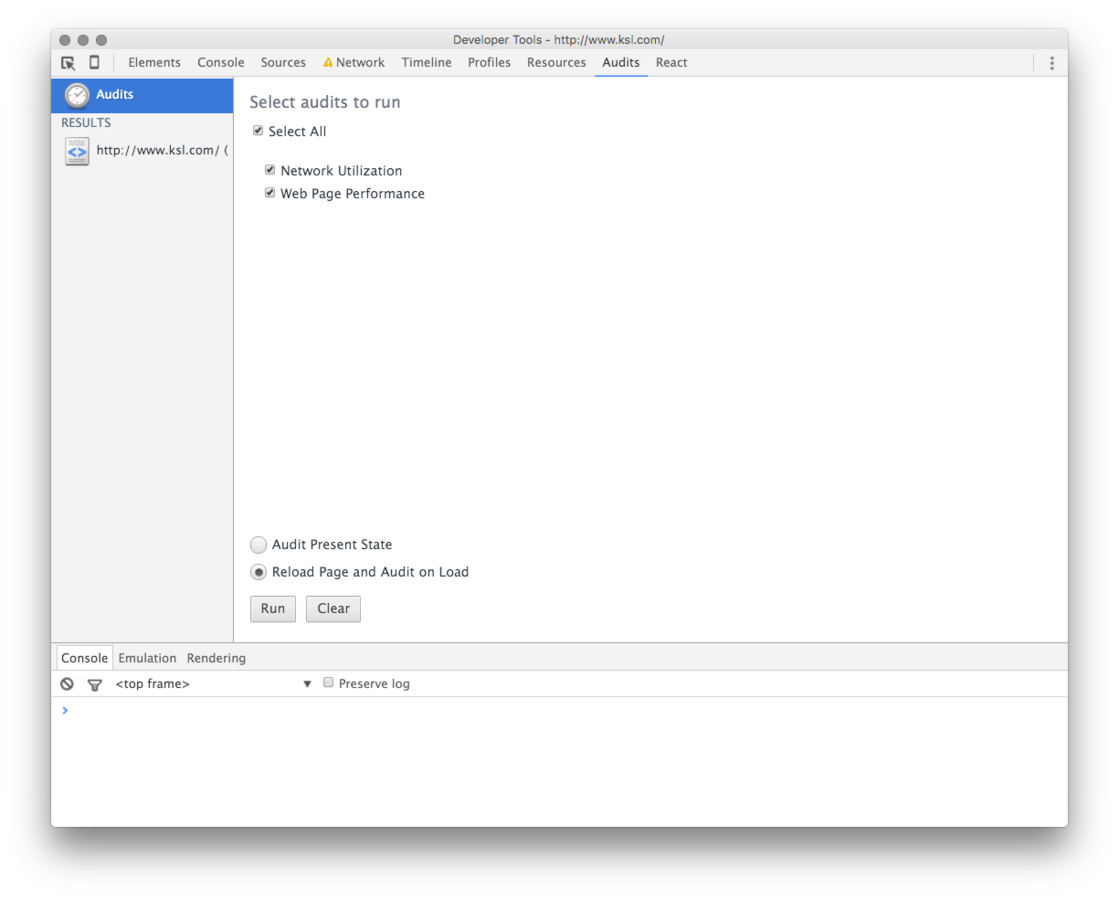Uncheck Network Utilization audit
This screenshot has height=900, width=1119.
pos(270,170)
